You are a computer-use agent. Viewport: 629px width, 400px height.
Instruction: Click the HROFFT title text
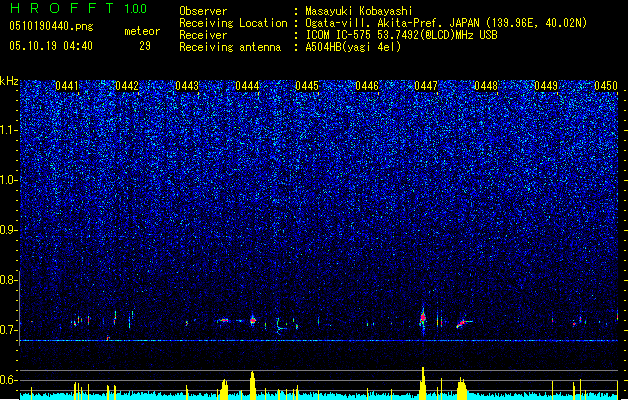pos(62,8)
